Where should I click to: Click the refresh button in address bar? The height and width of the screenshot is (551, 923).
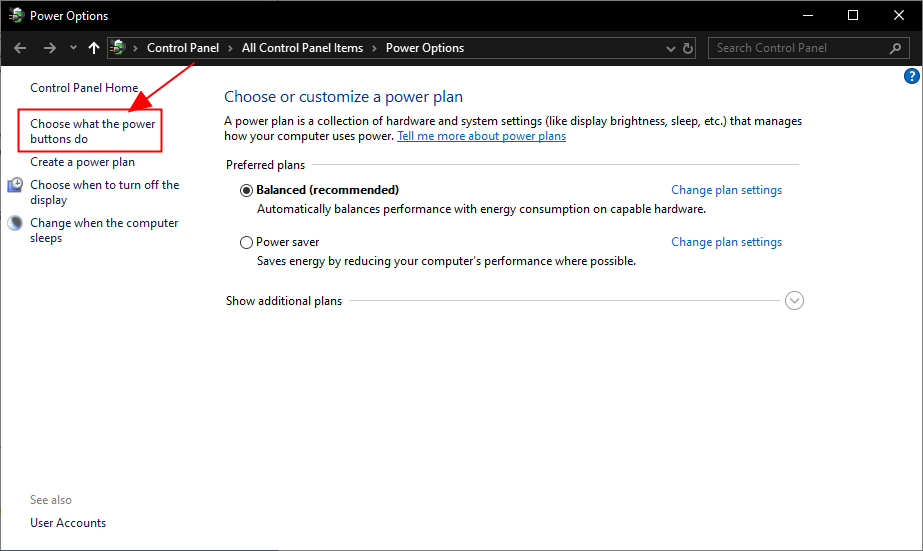[x=688, y=48]
